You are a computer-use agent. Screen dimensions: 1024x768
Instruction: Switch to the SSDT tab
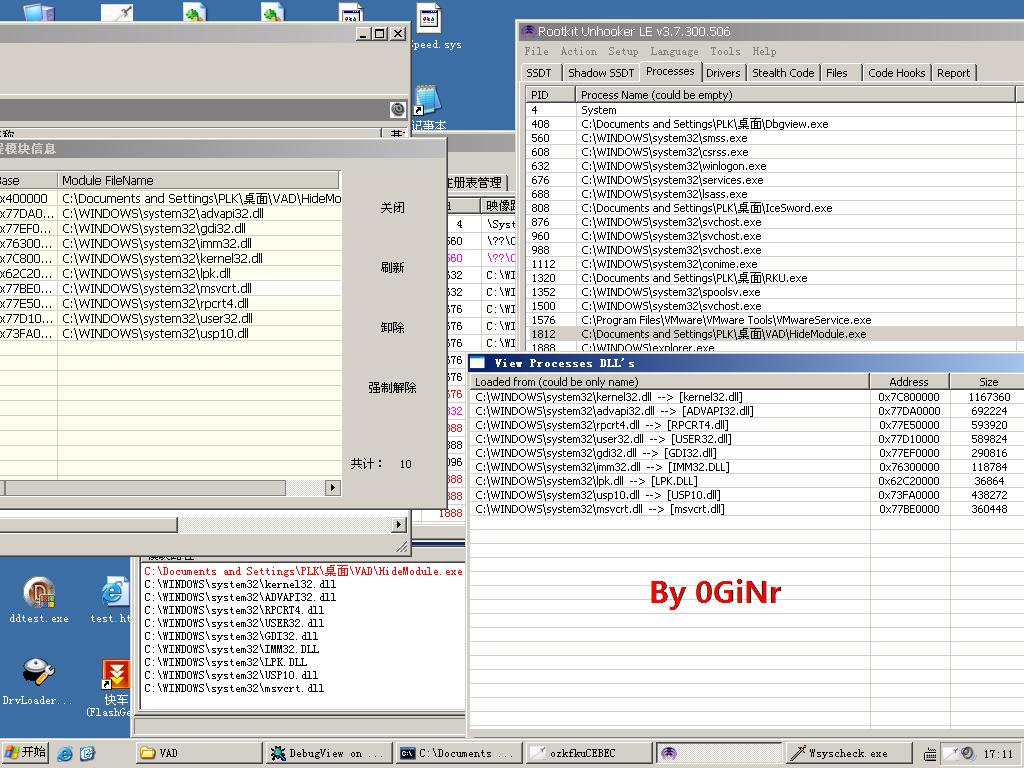coord(539,73)
